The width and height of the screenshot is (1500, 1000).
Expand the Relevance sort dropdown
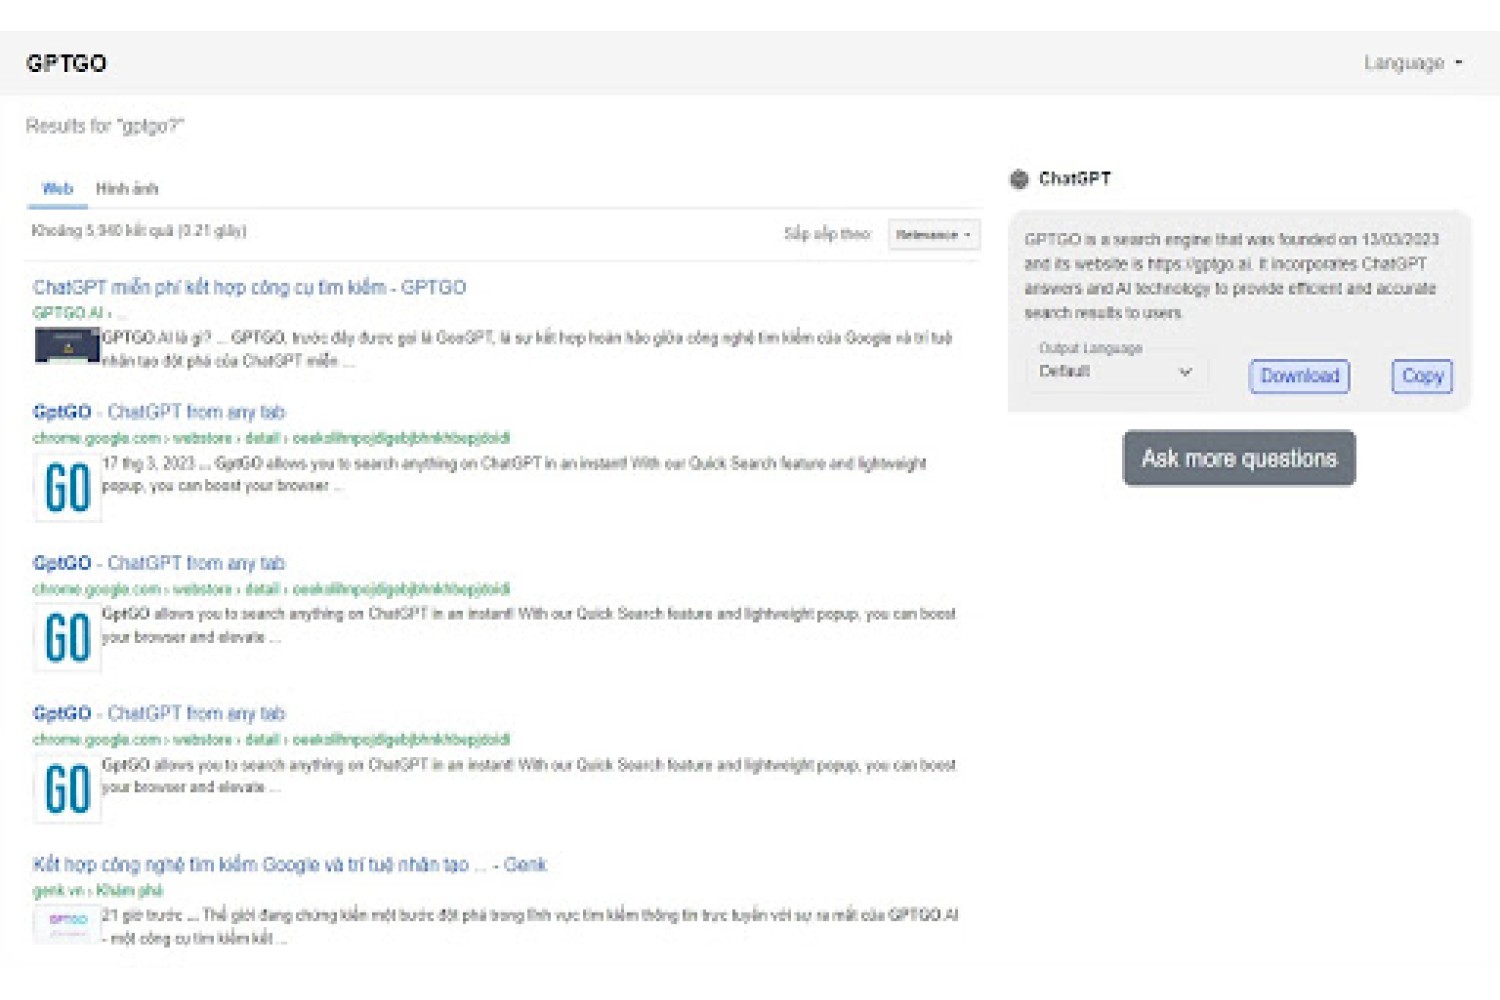point(933,235)
